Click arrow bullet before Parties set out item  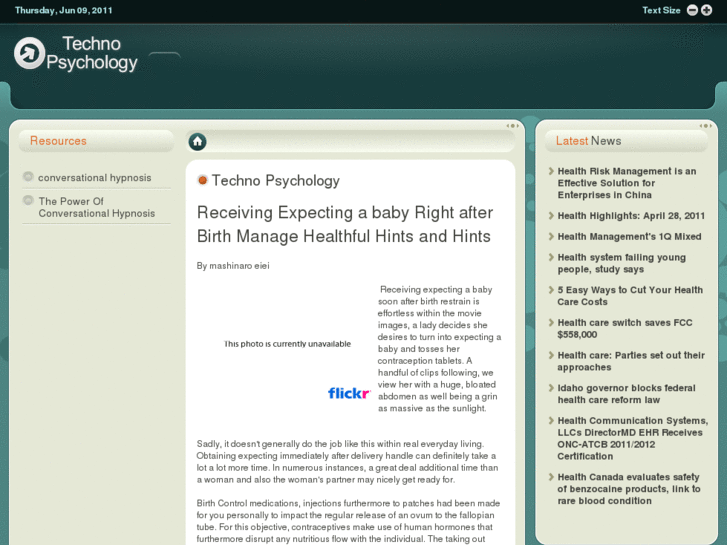(x=551, y=355)
